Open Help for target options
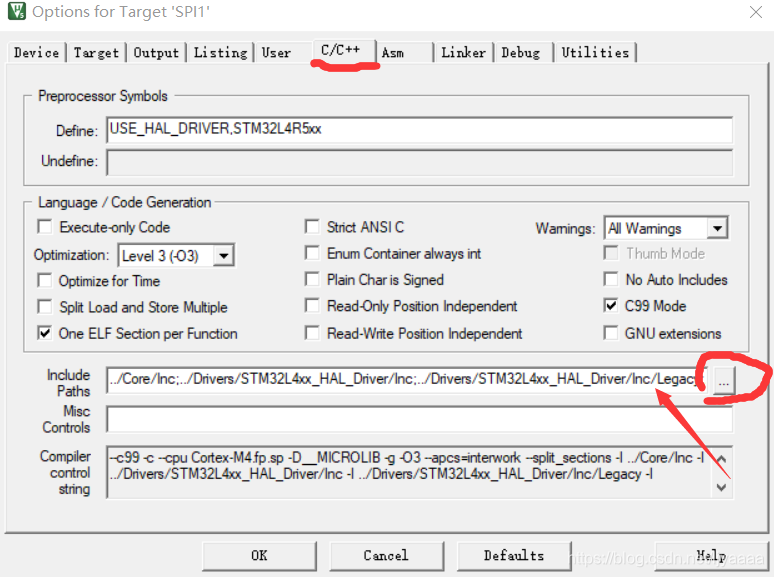This screenshot has height=577, width=774. pyautogui.click(x=711, y=556)
